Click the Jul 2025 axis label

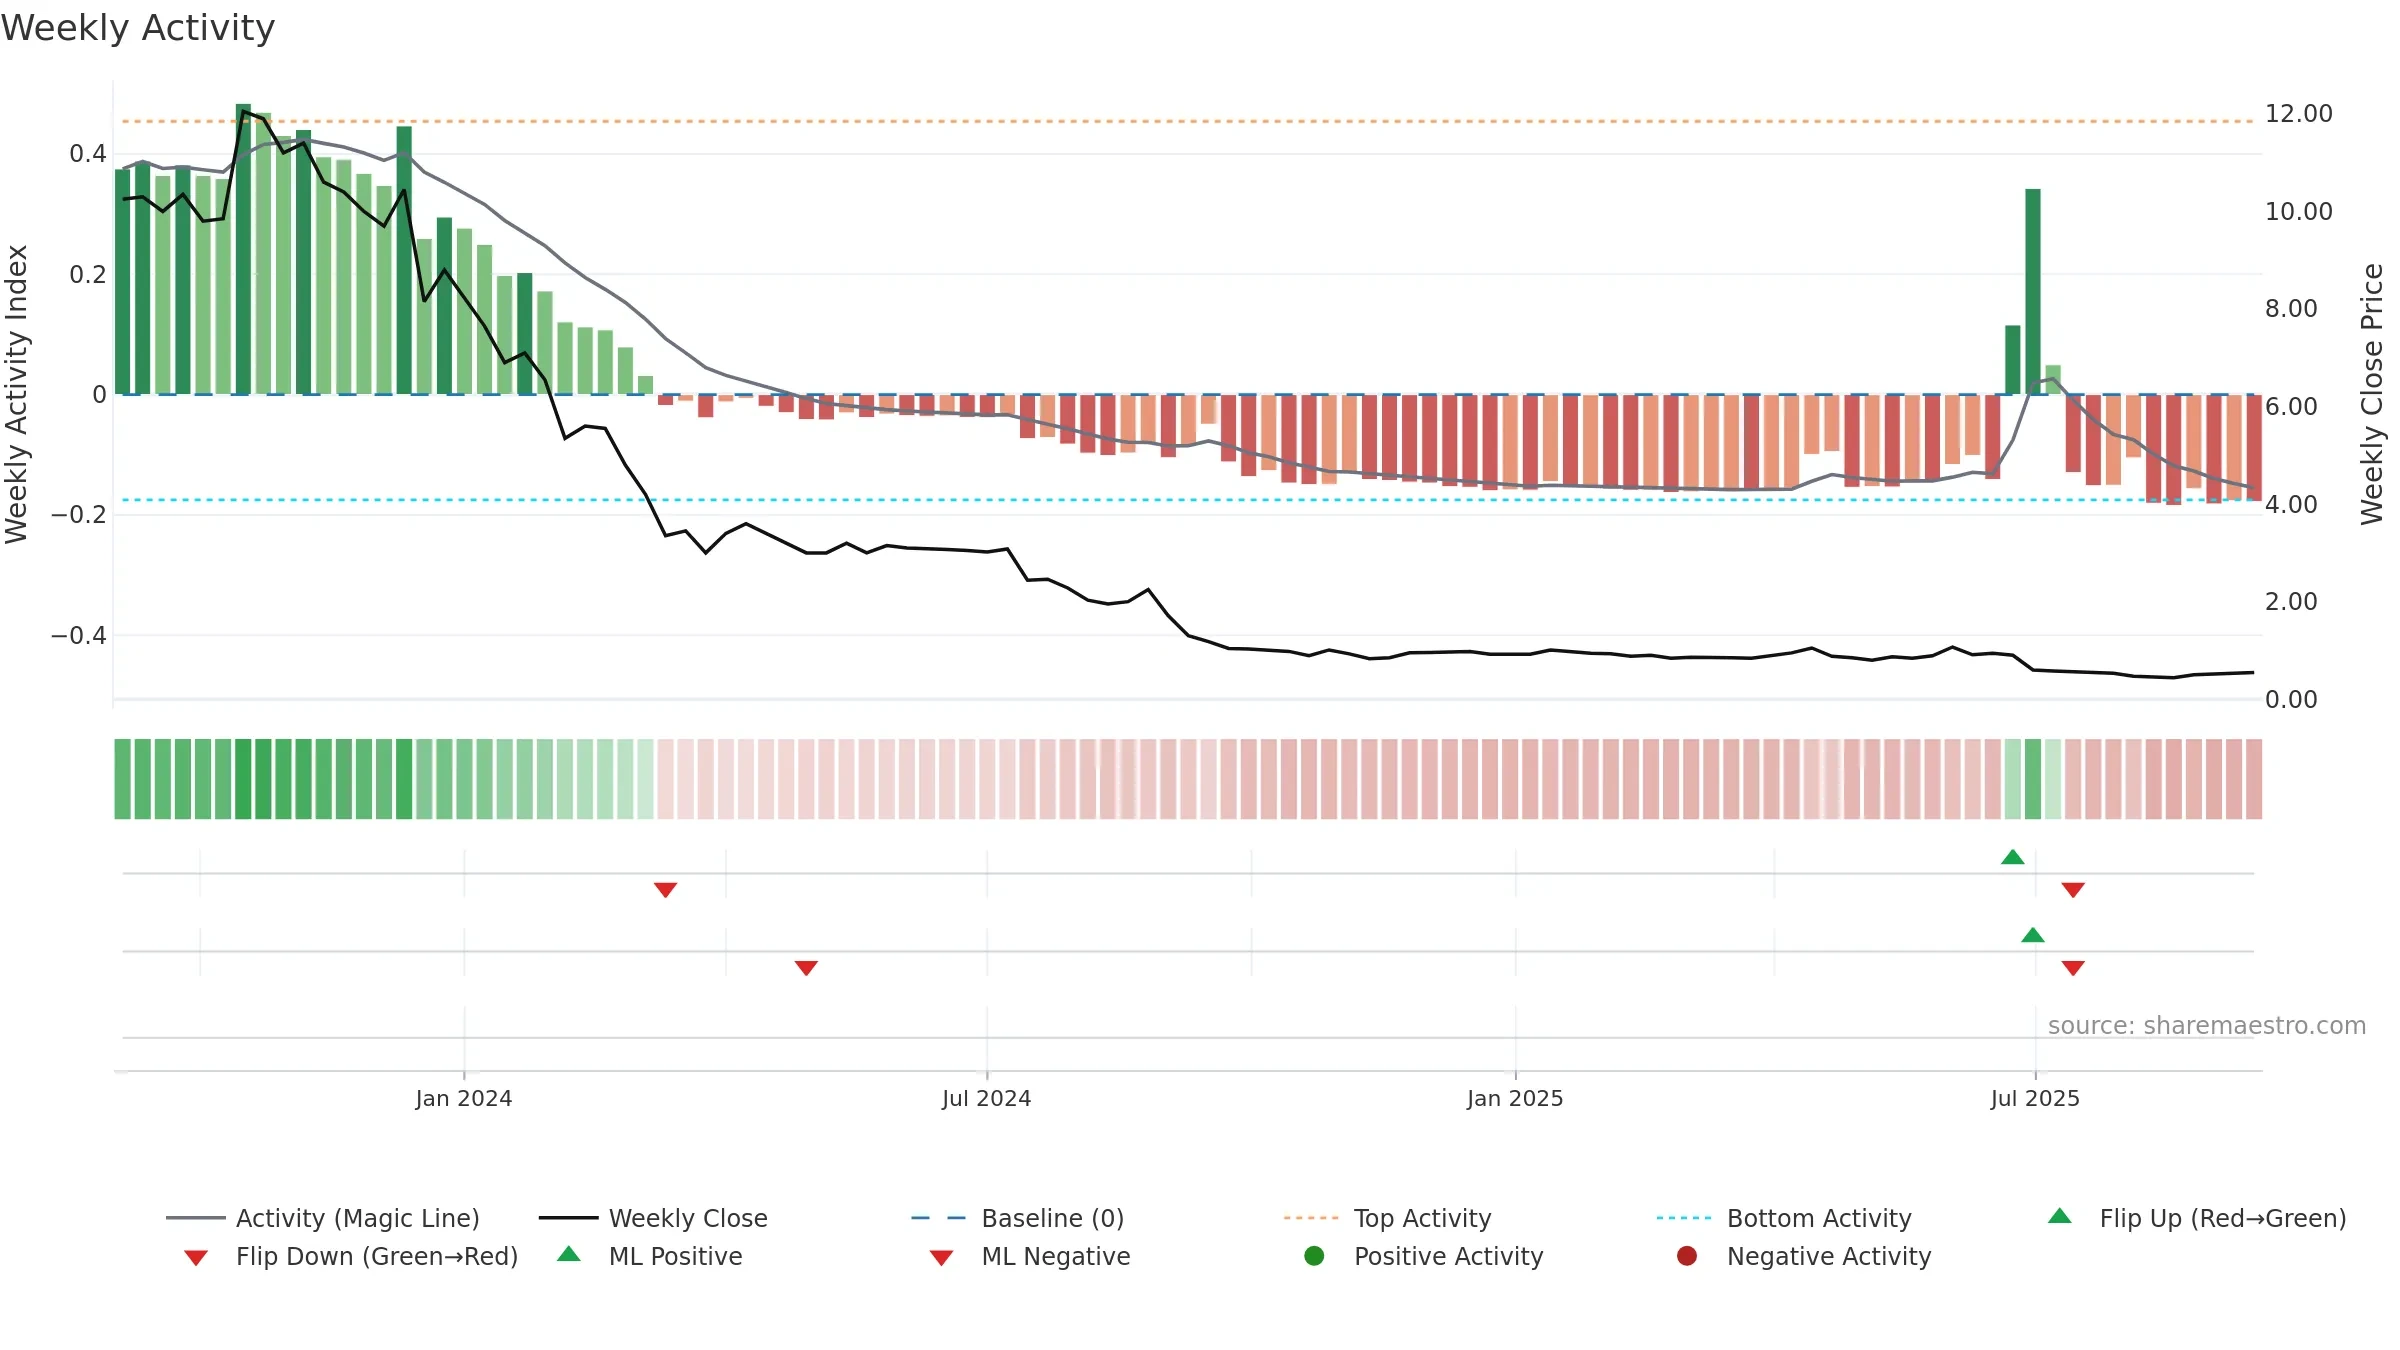click(2035, 1098)
